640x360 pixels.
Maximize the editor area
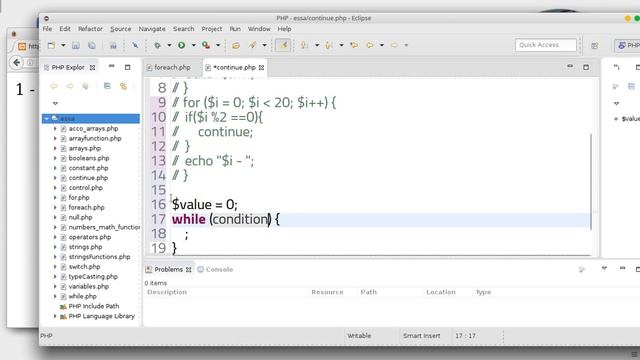coord(586,67)
